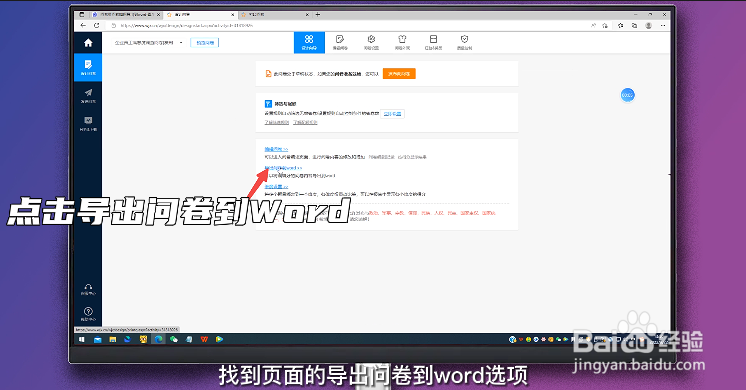Image resolution: width=746 pixels, height=390 pixels.
Task: Open the third blue link in the bottom card
Action: point(276,186)
